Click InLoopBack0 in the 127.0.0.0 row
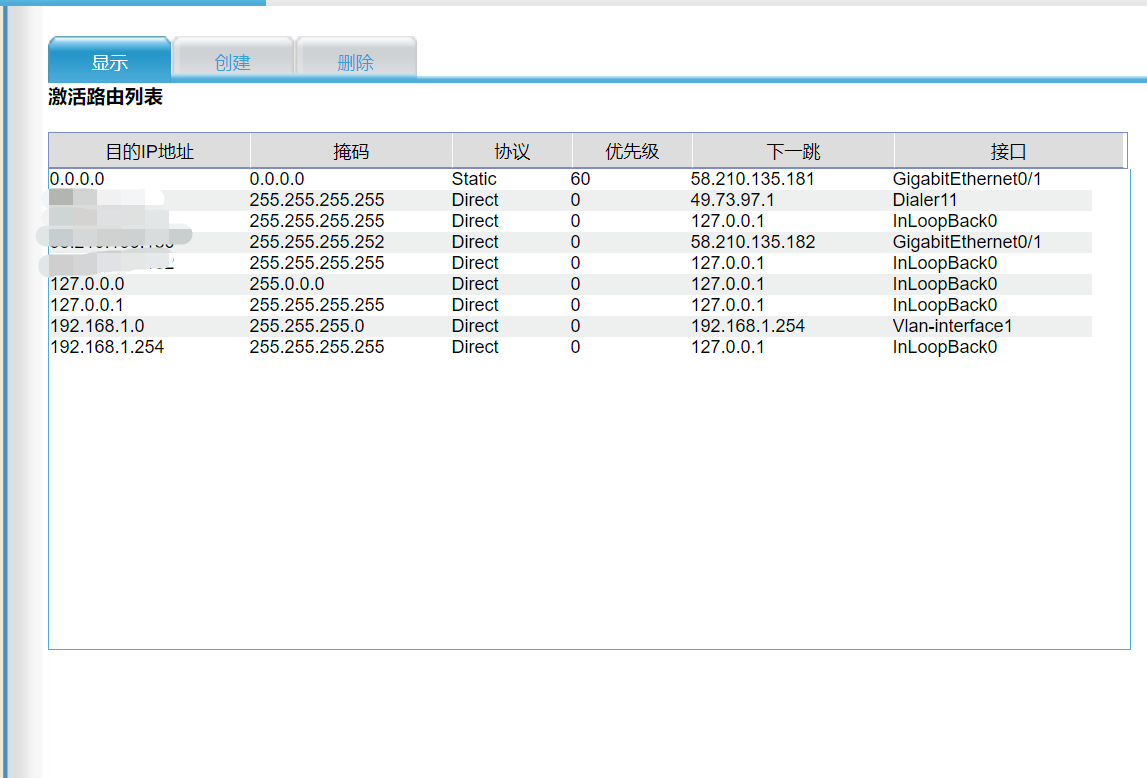1147x778 pixels. pyautogui.click(x=944, y=284)
